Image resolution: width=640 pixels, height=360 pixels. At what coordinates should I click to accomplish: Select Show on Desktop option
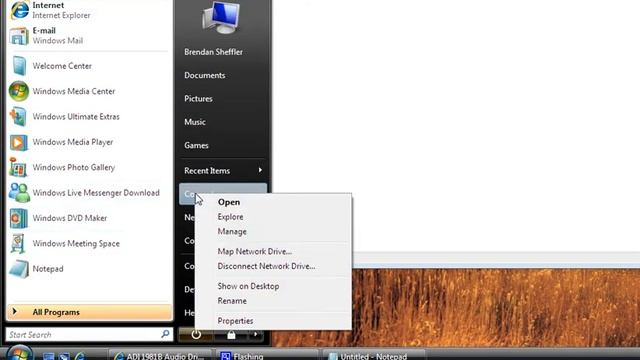(x=248, y=286)
